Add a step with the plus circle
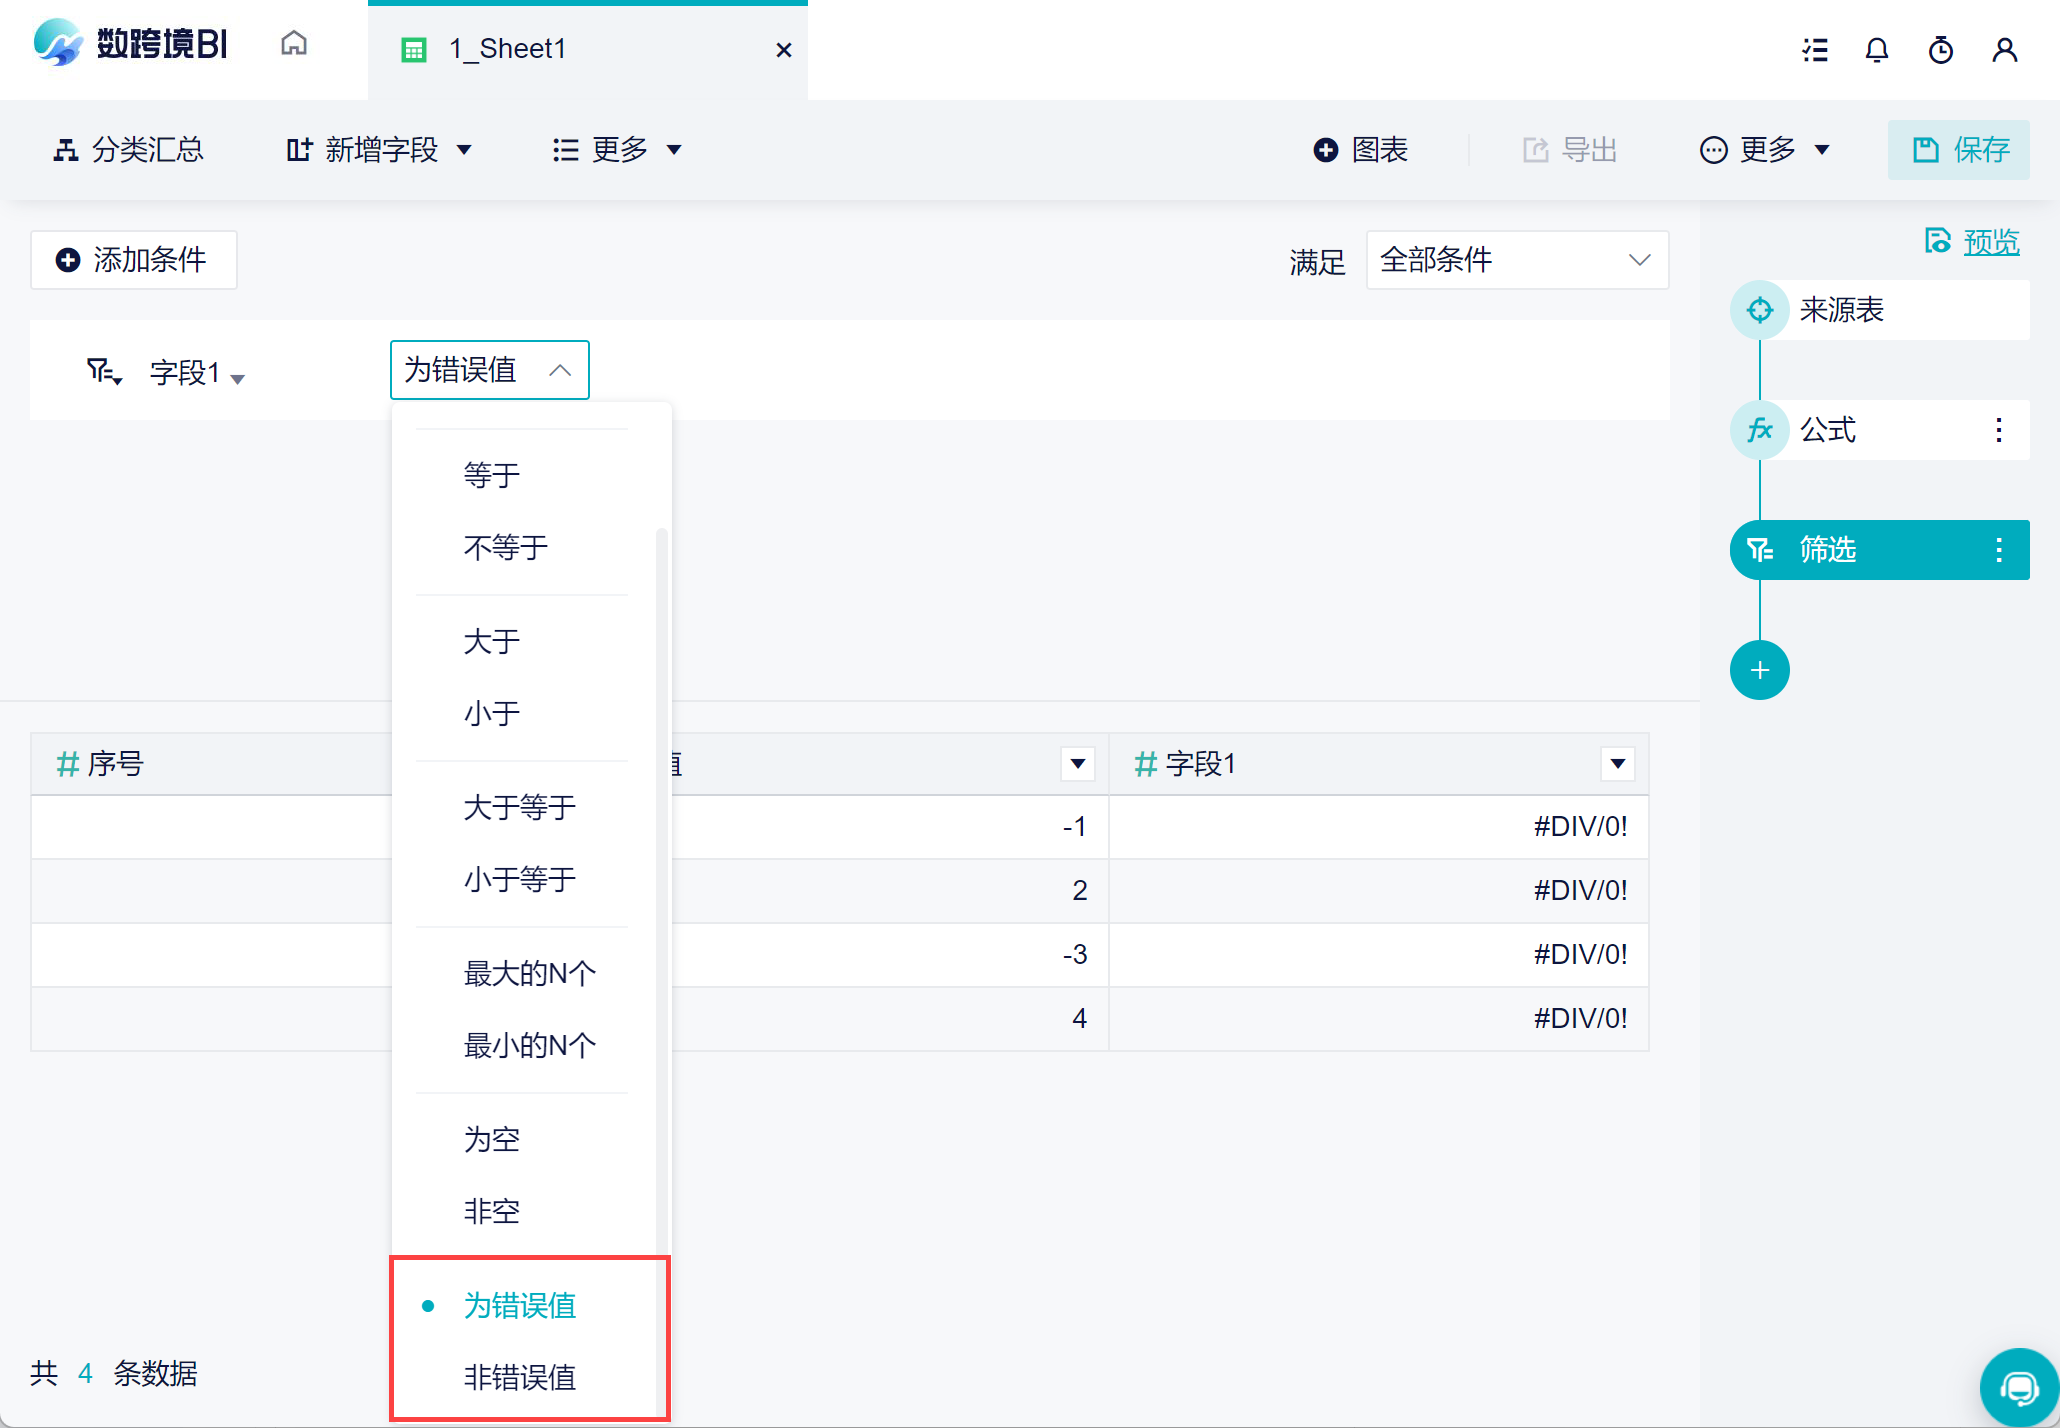The image size is (2060, 1428). 1760,670
